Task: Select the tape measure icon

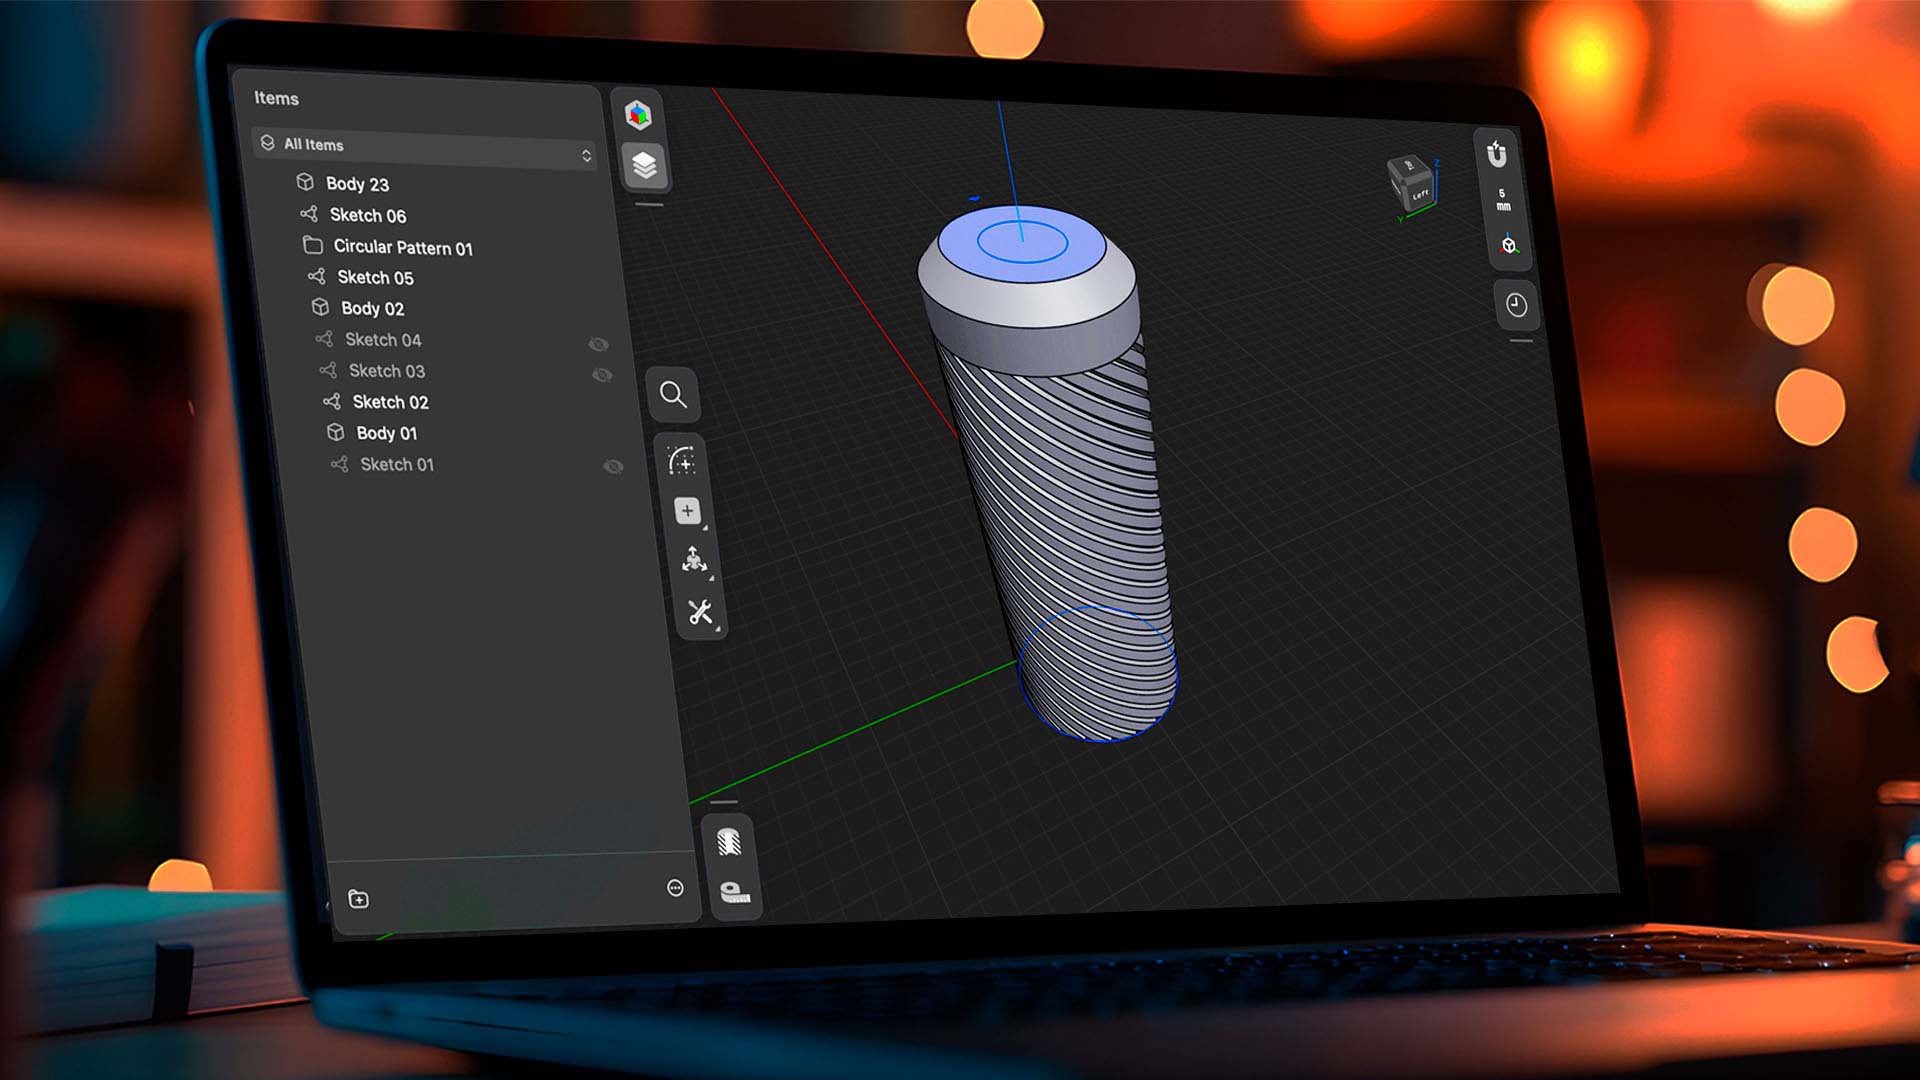Action: pos(735,892)
